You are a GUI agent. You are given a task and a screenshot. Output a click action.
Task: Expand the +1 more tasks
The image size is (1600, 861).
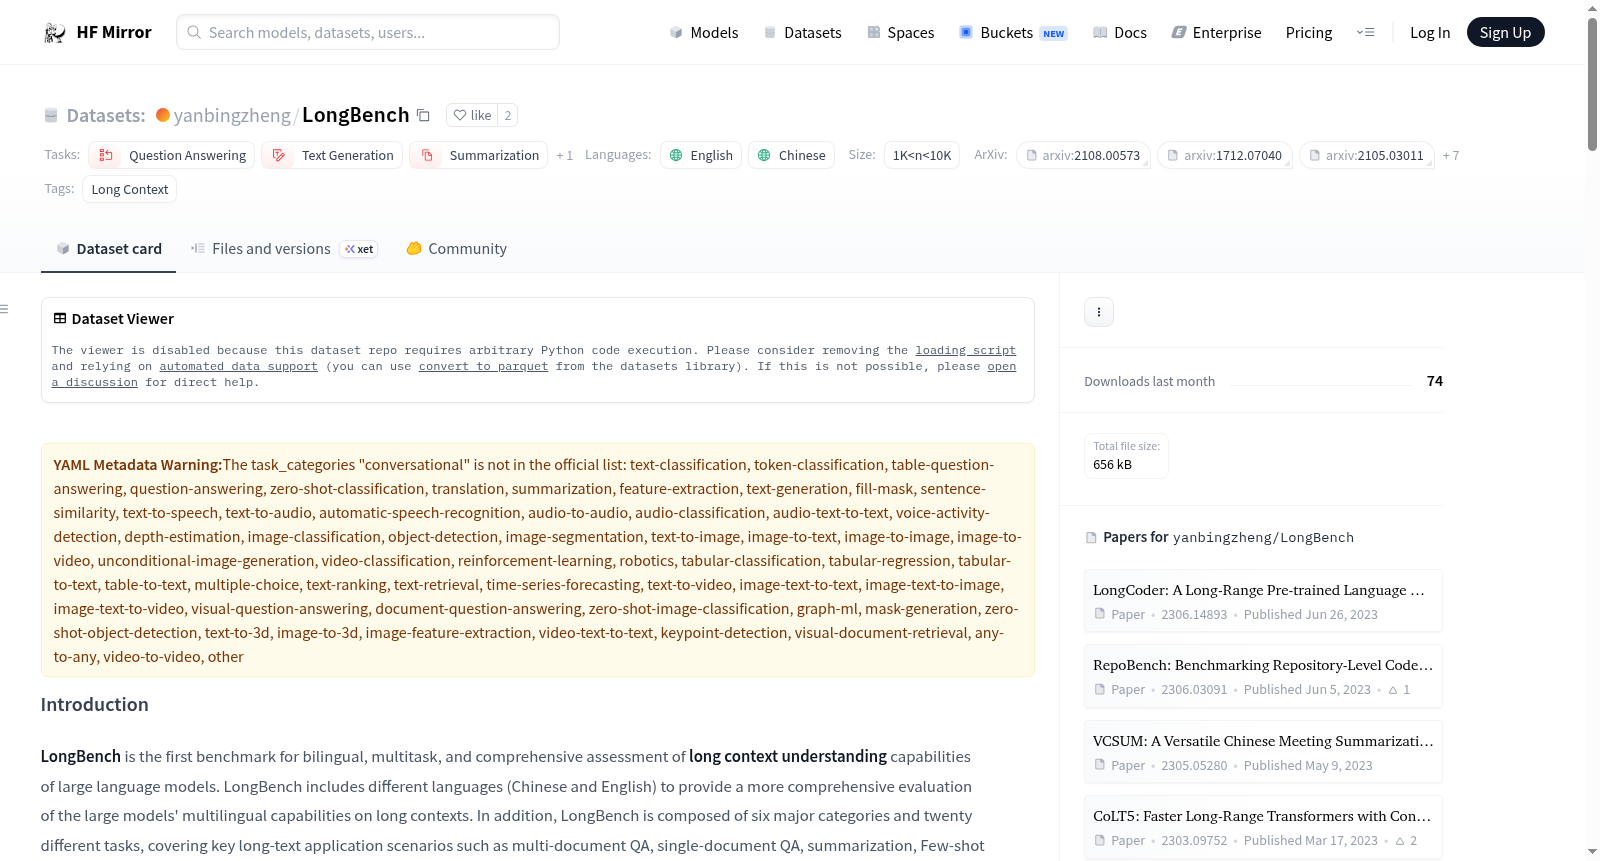click(x=565, y=156)
